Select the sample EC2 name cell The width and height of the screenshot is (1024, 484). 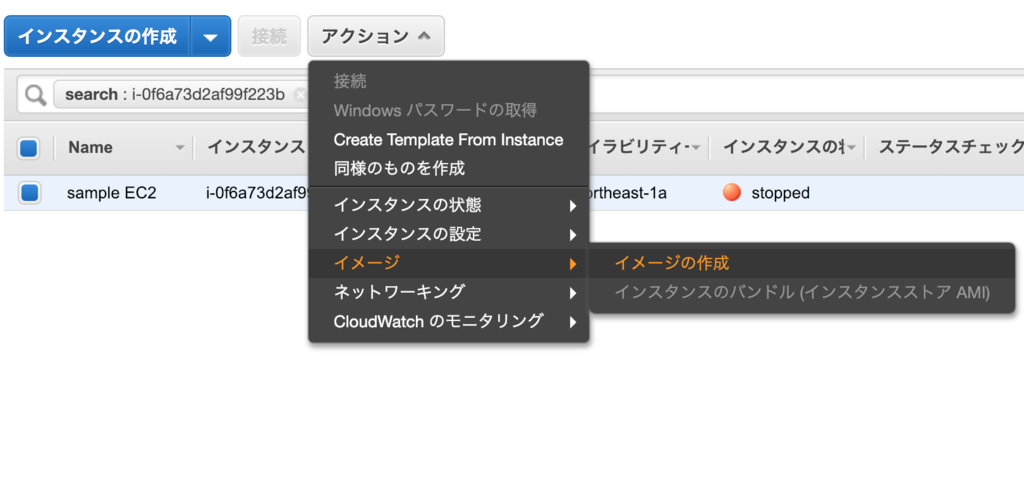tap(112, 193)
